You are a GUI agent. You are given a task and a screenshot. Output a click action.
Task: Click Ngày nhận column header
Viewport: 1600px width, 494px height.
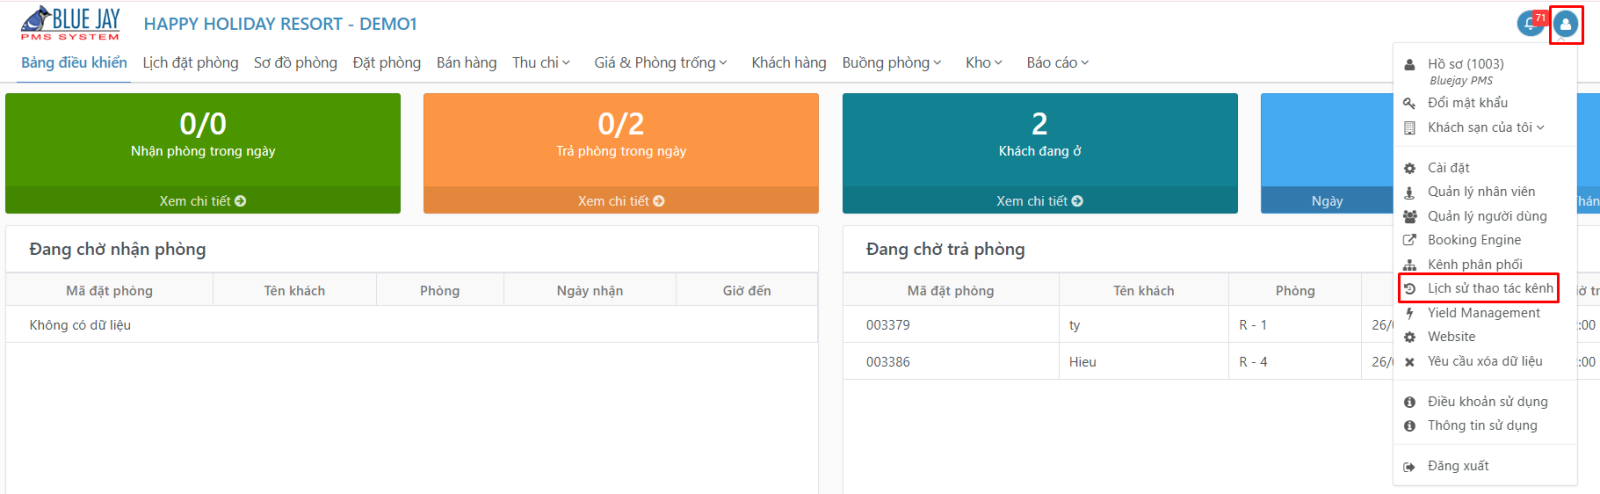(590, 291)
